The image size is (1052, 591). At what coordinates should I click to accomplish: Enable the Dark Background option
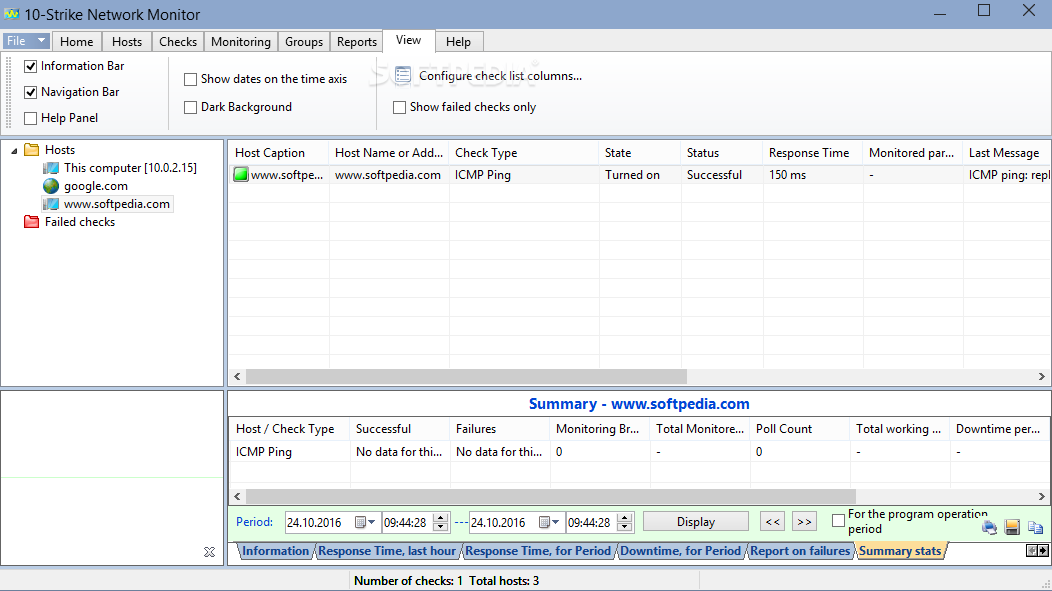coord(191,107)
